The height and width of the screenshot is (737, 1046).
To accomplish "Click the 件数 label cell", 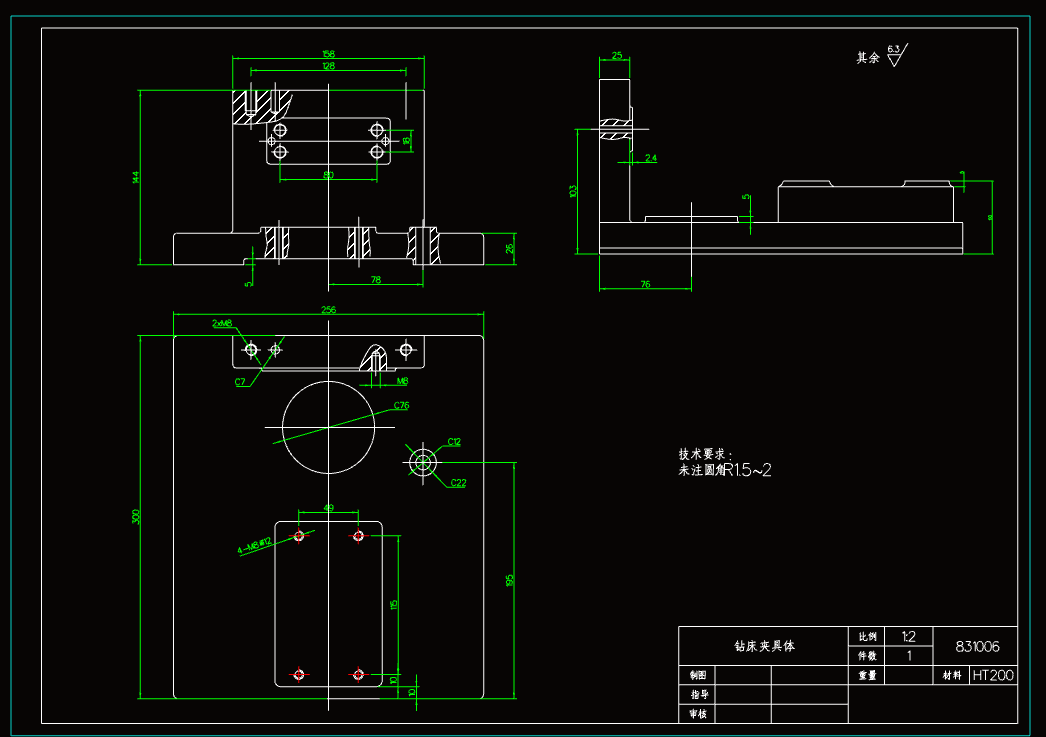I will (x=867, y=656).
